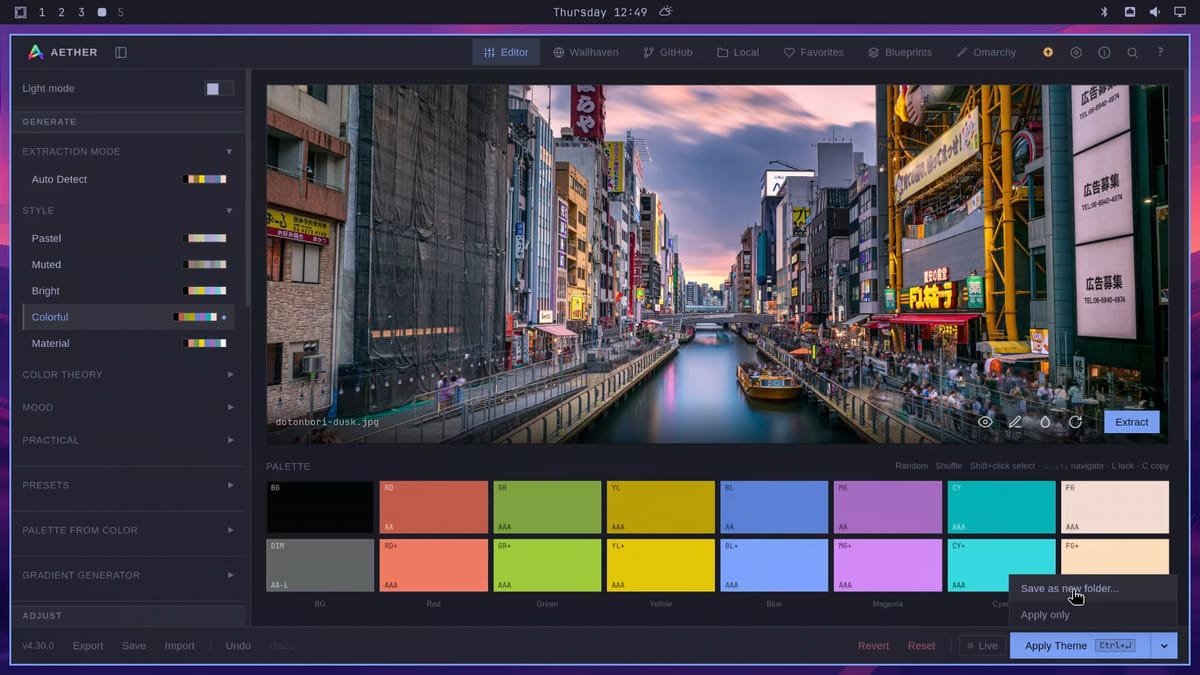Select the Pastel style option
1200x675 pixels.
tap(128, 238)
